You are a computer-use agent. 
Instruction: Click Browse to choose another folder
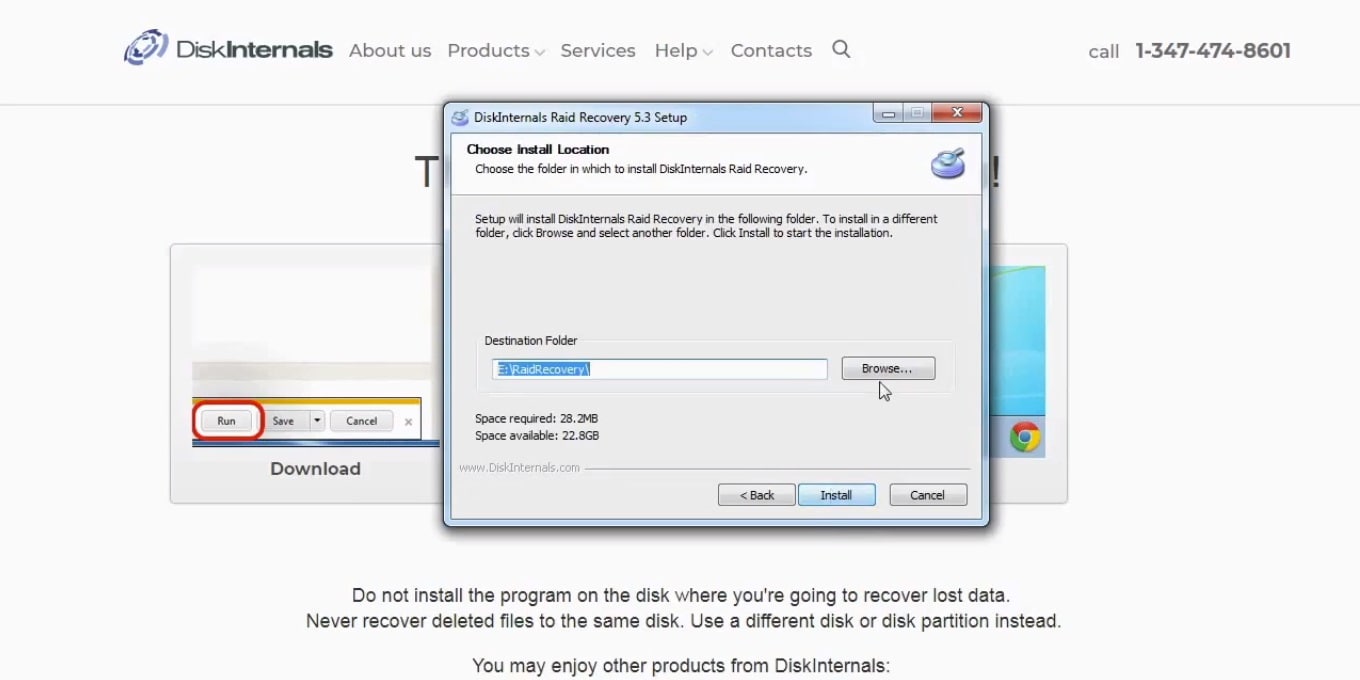click(888, 369)
